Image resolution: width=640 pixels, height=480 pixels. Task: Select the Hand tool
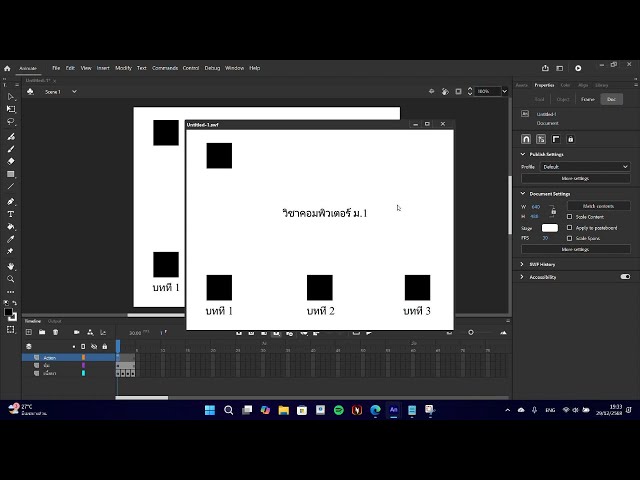11,266
